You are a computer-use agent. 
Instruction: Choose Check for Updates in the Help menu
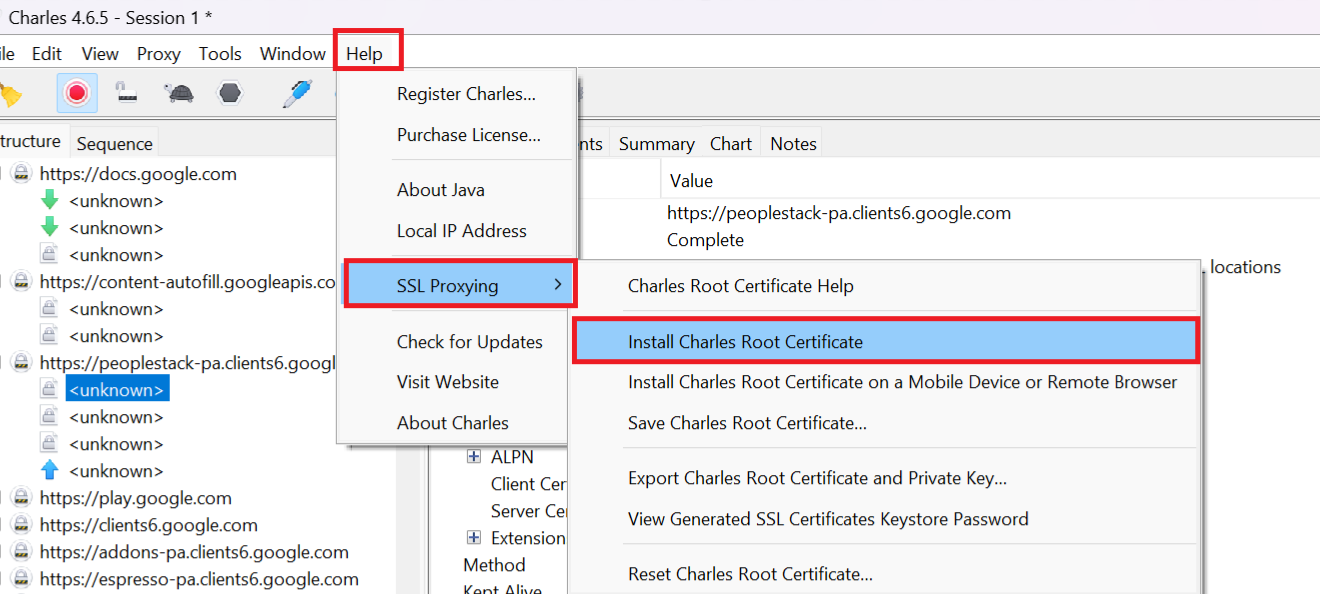pyautogui.click(x=470, y=342)
